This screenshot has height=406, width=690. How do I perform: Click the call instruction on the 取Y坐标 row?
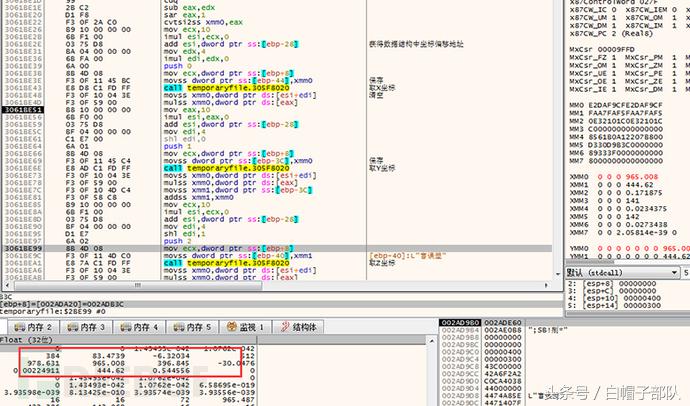[226, 168]
